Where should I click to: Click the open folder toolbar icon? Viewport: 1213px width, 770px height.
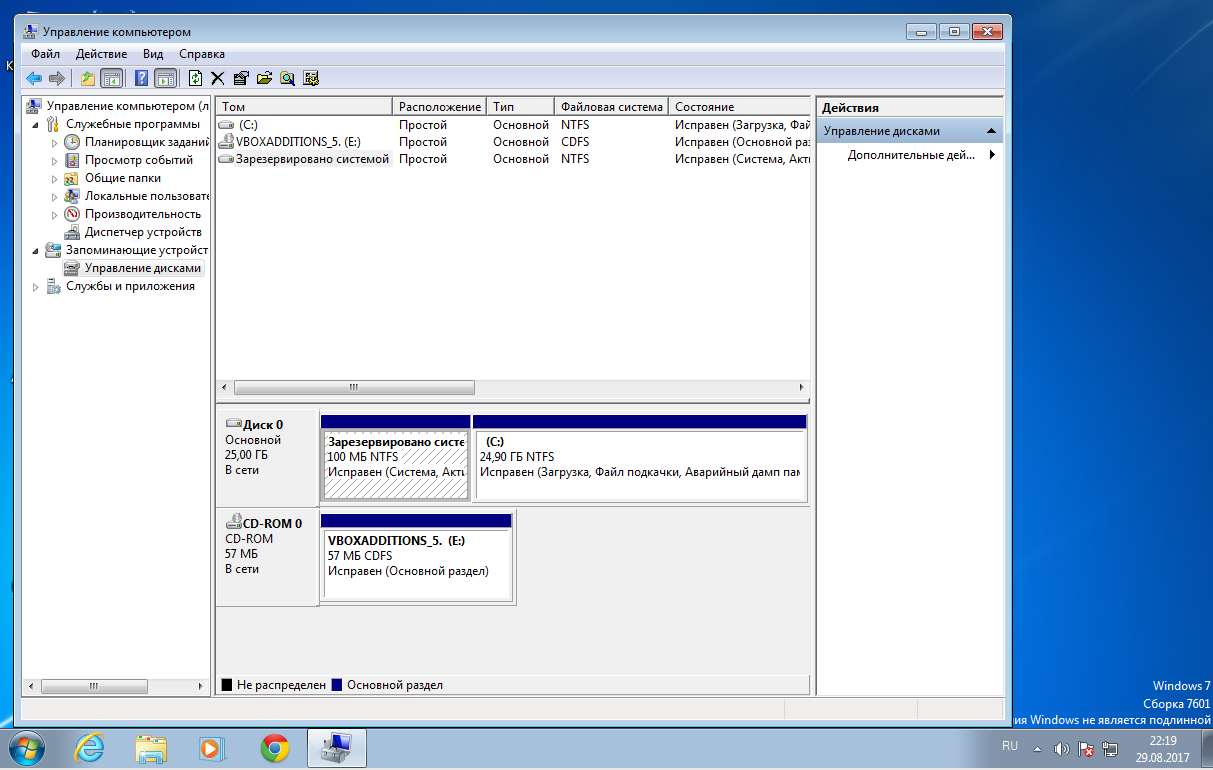(264, 78)
